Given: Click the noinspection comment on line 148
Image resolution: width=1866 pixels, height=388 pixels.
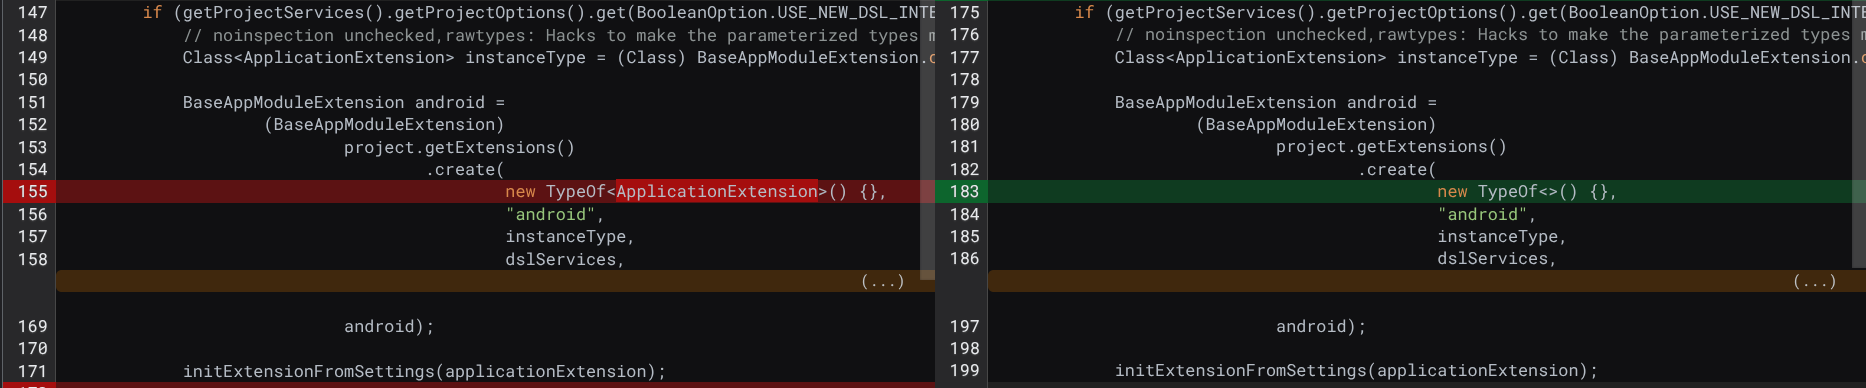Looking at the screenshot, I should [x=550, y=36].
